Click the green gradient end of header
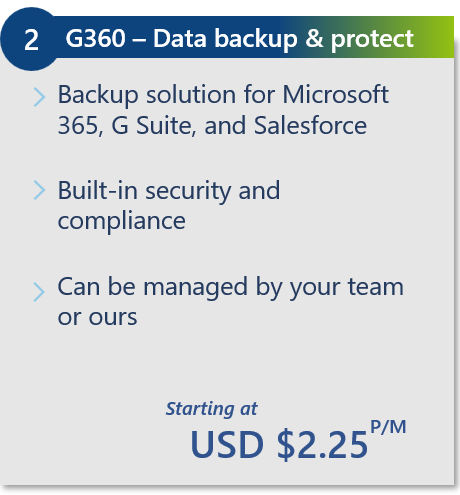The width and height of the screenshot is (460, 495). 437,37
